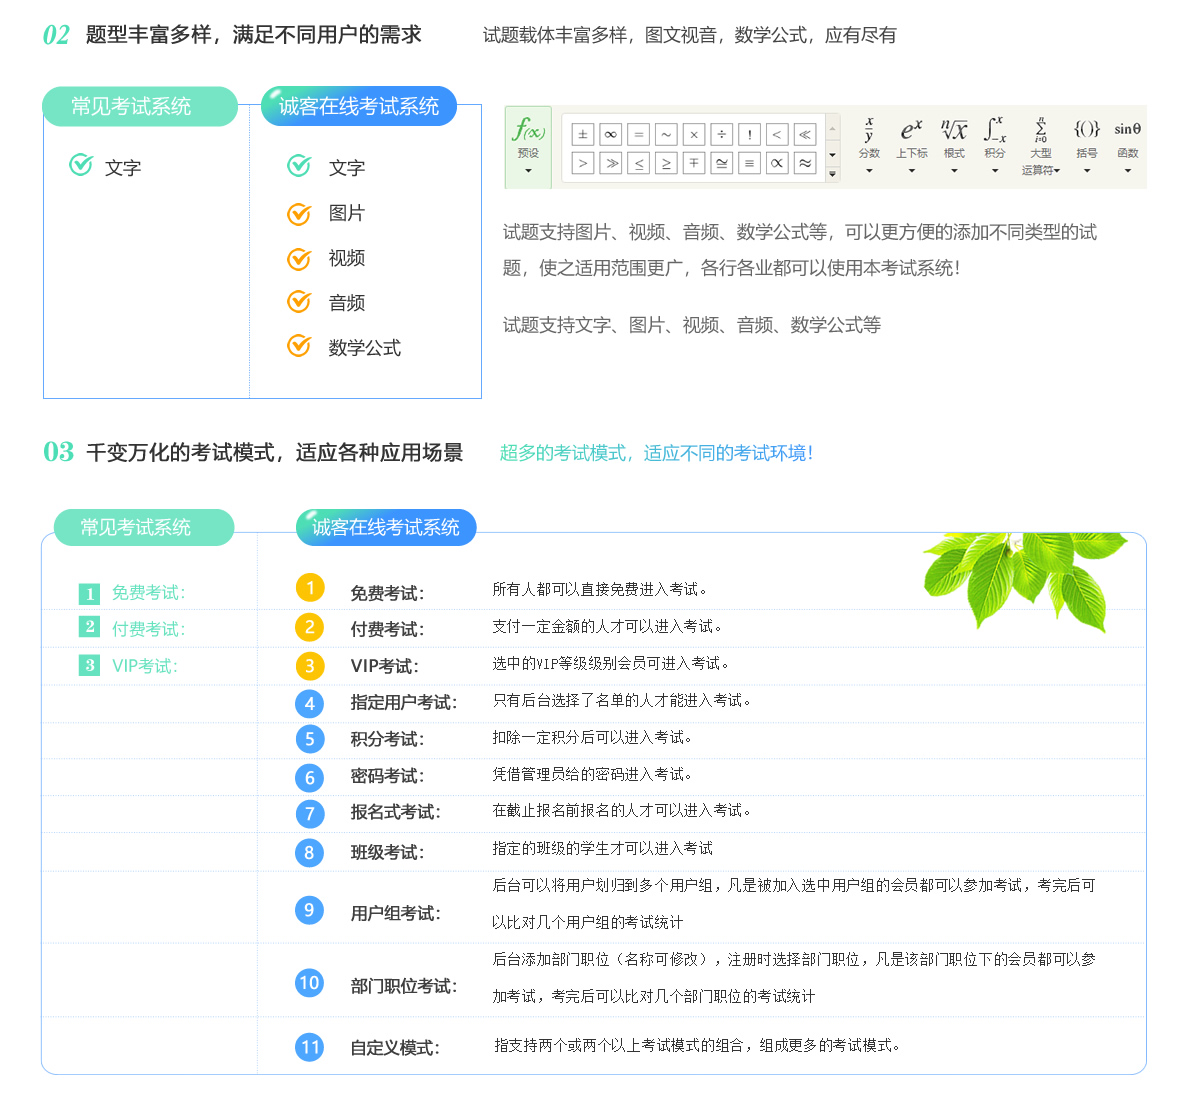Insert the much-greater-than ≫ symbol

point(611,162)
